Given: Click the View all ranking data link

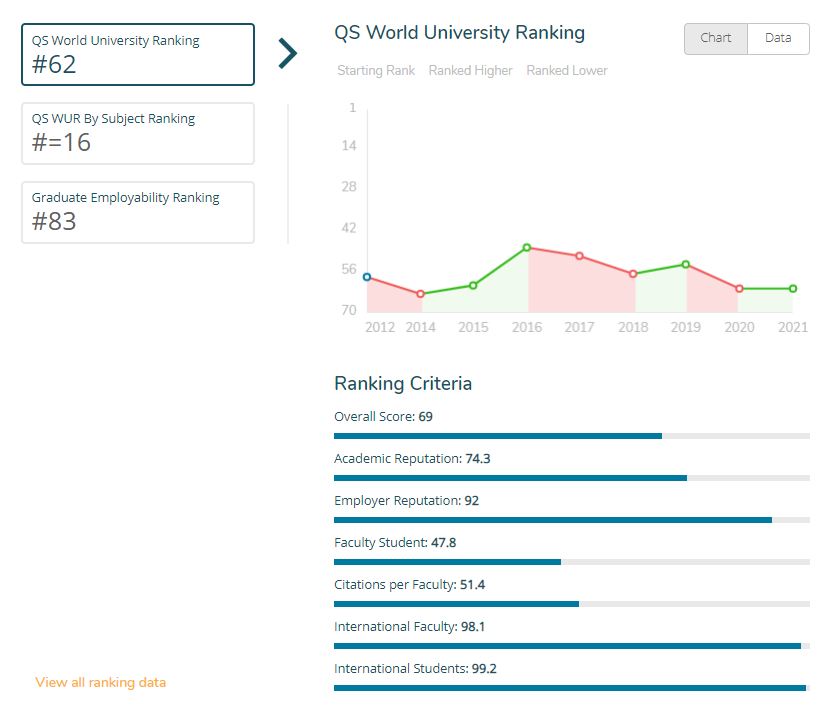Looking at the screenshot, I should [100, 683].
